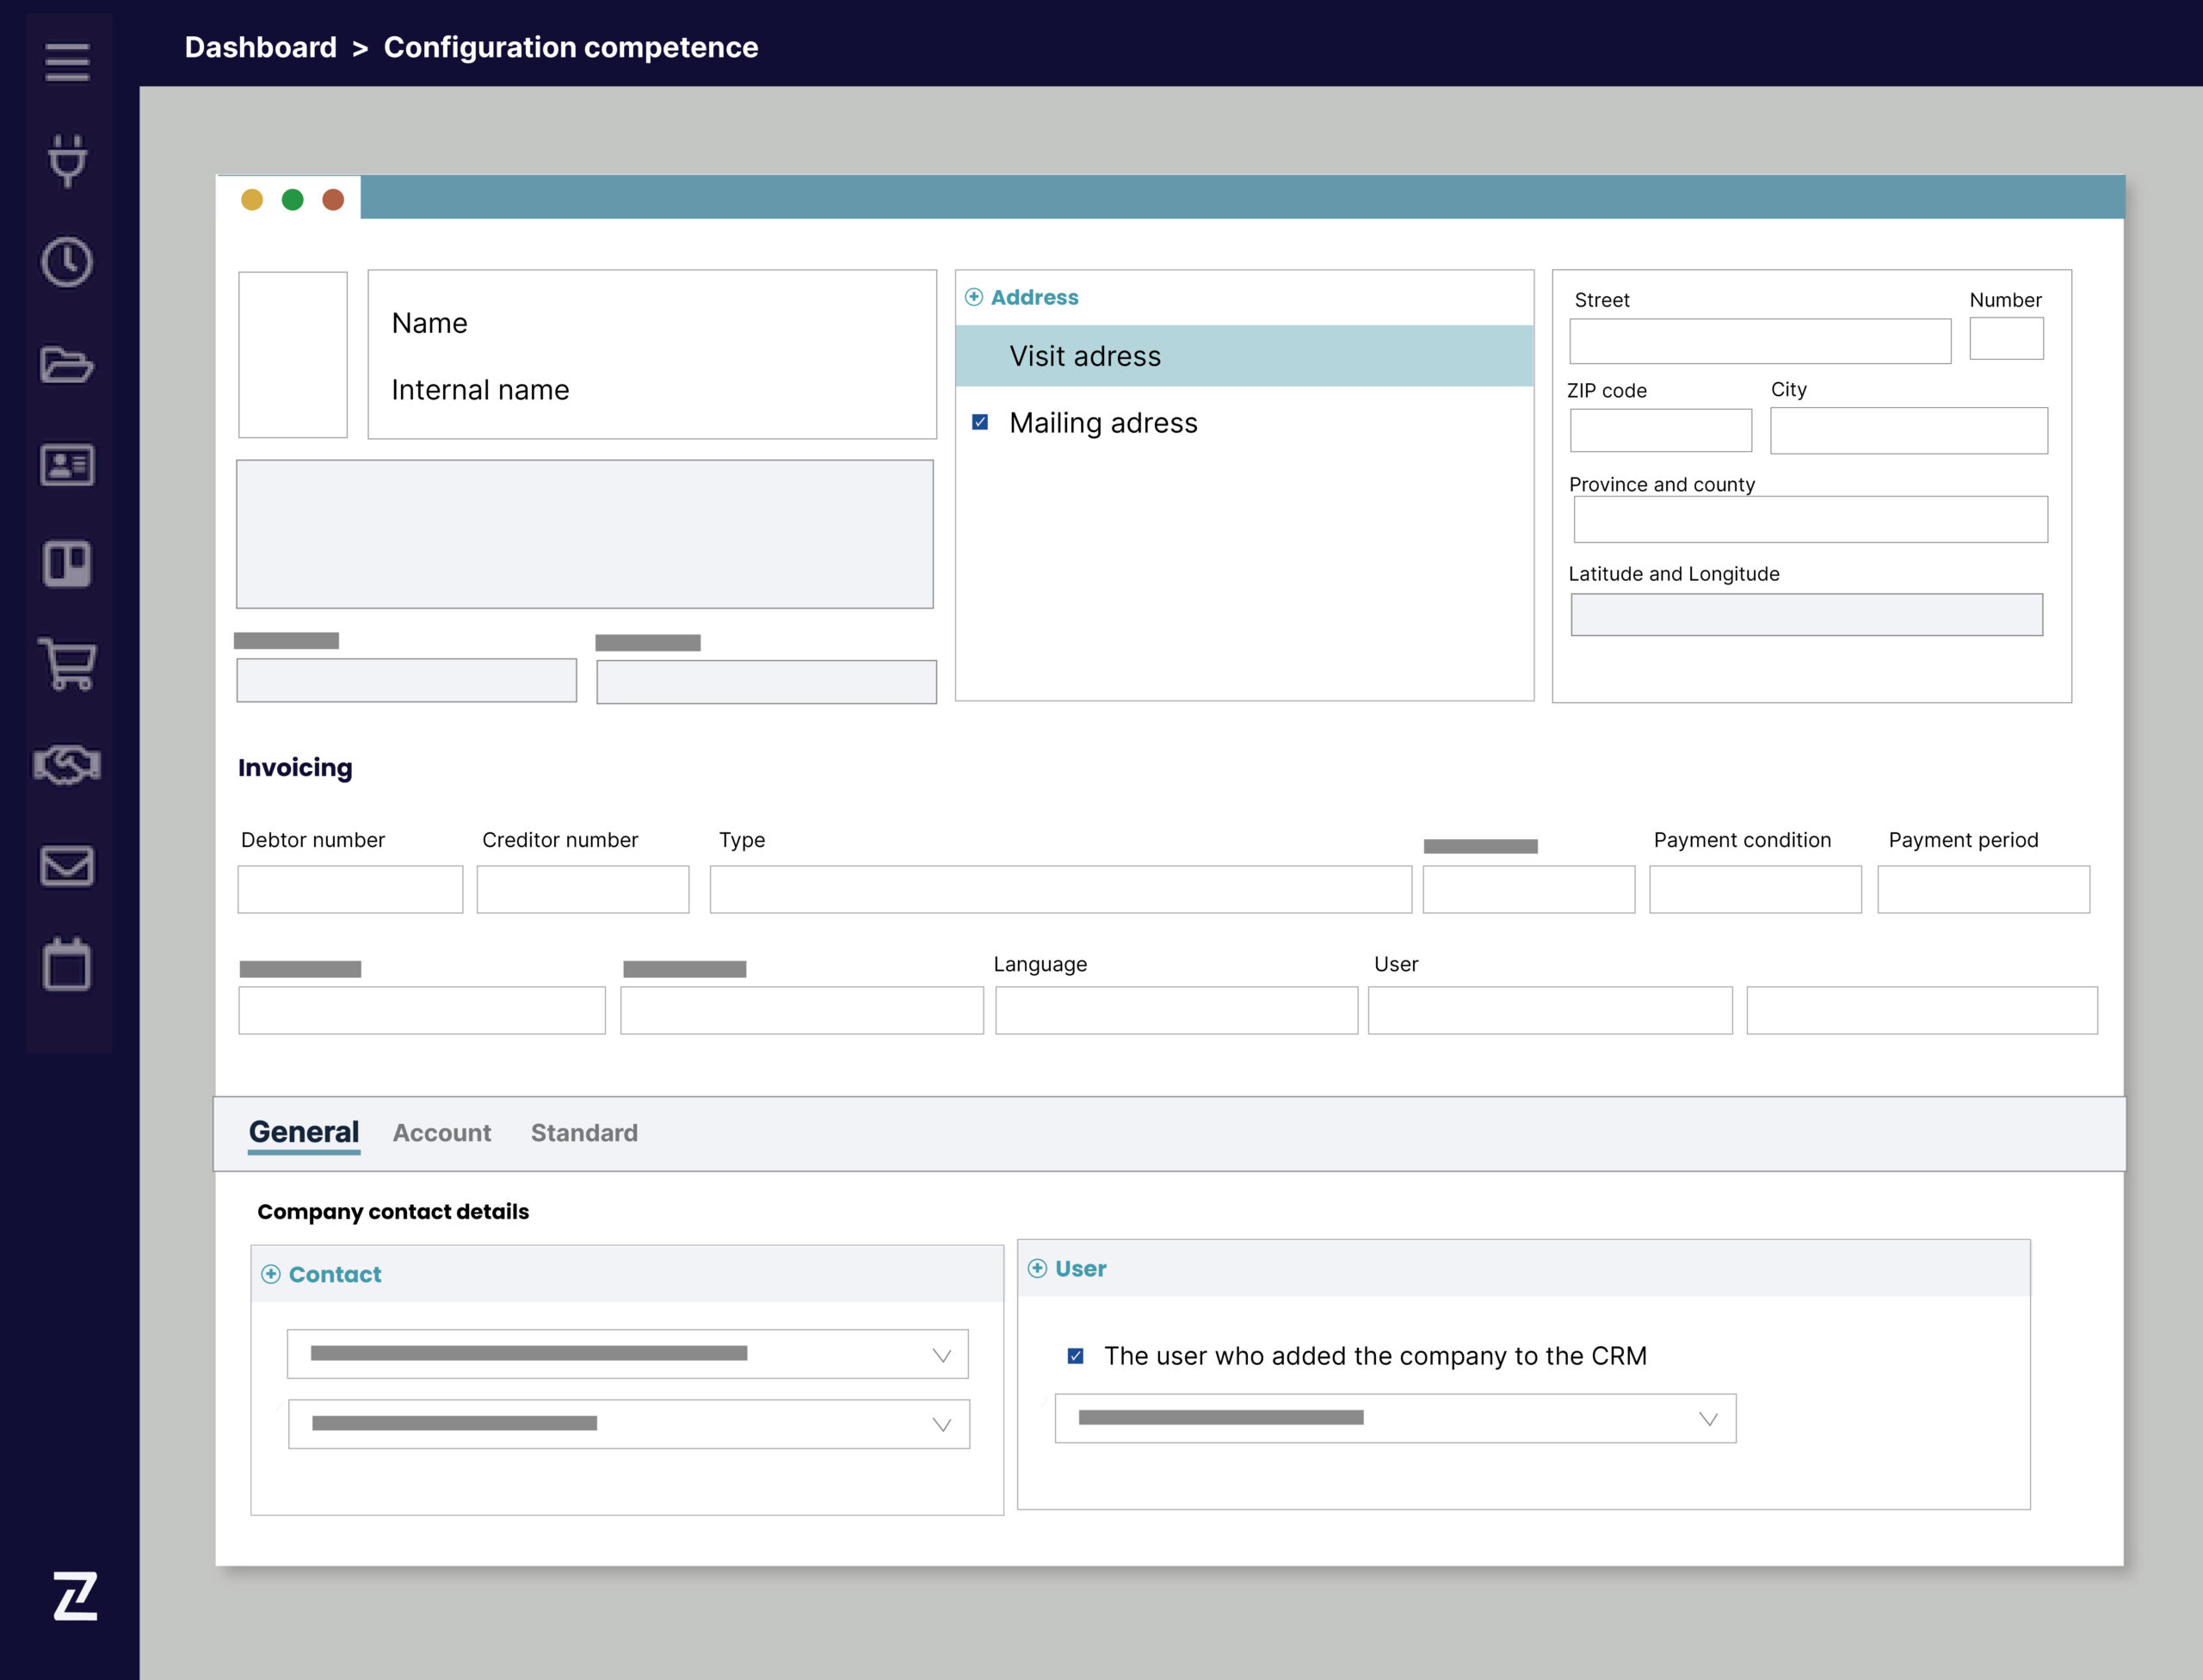Image resolution: width=2203 pixels, height=1680 pixels.
Task: Add a new address with the Address button
Action: click(1022, 297)
